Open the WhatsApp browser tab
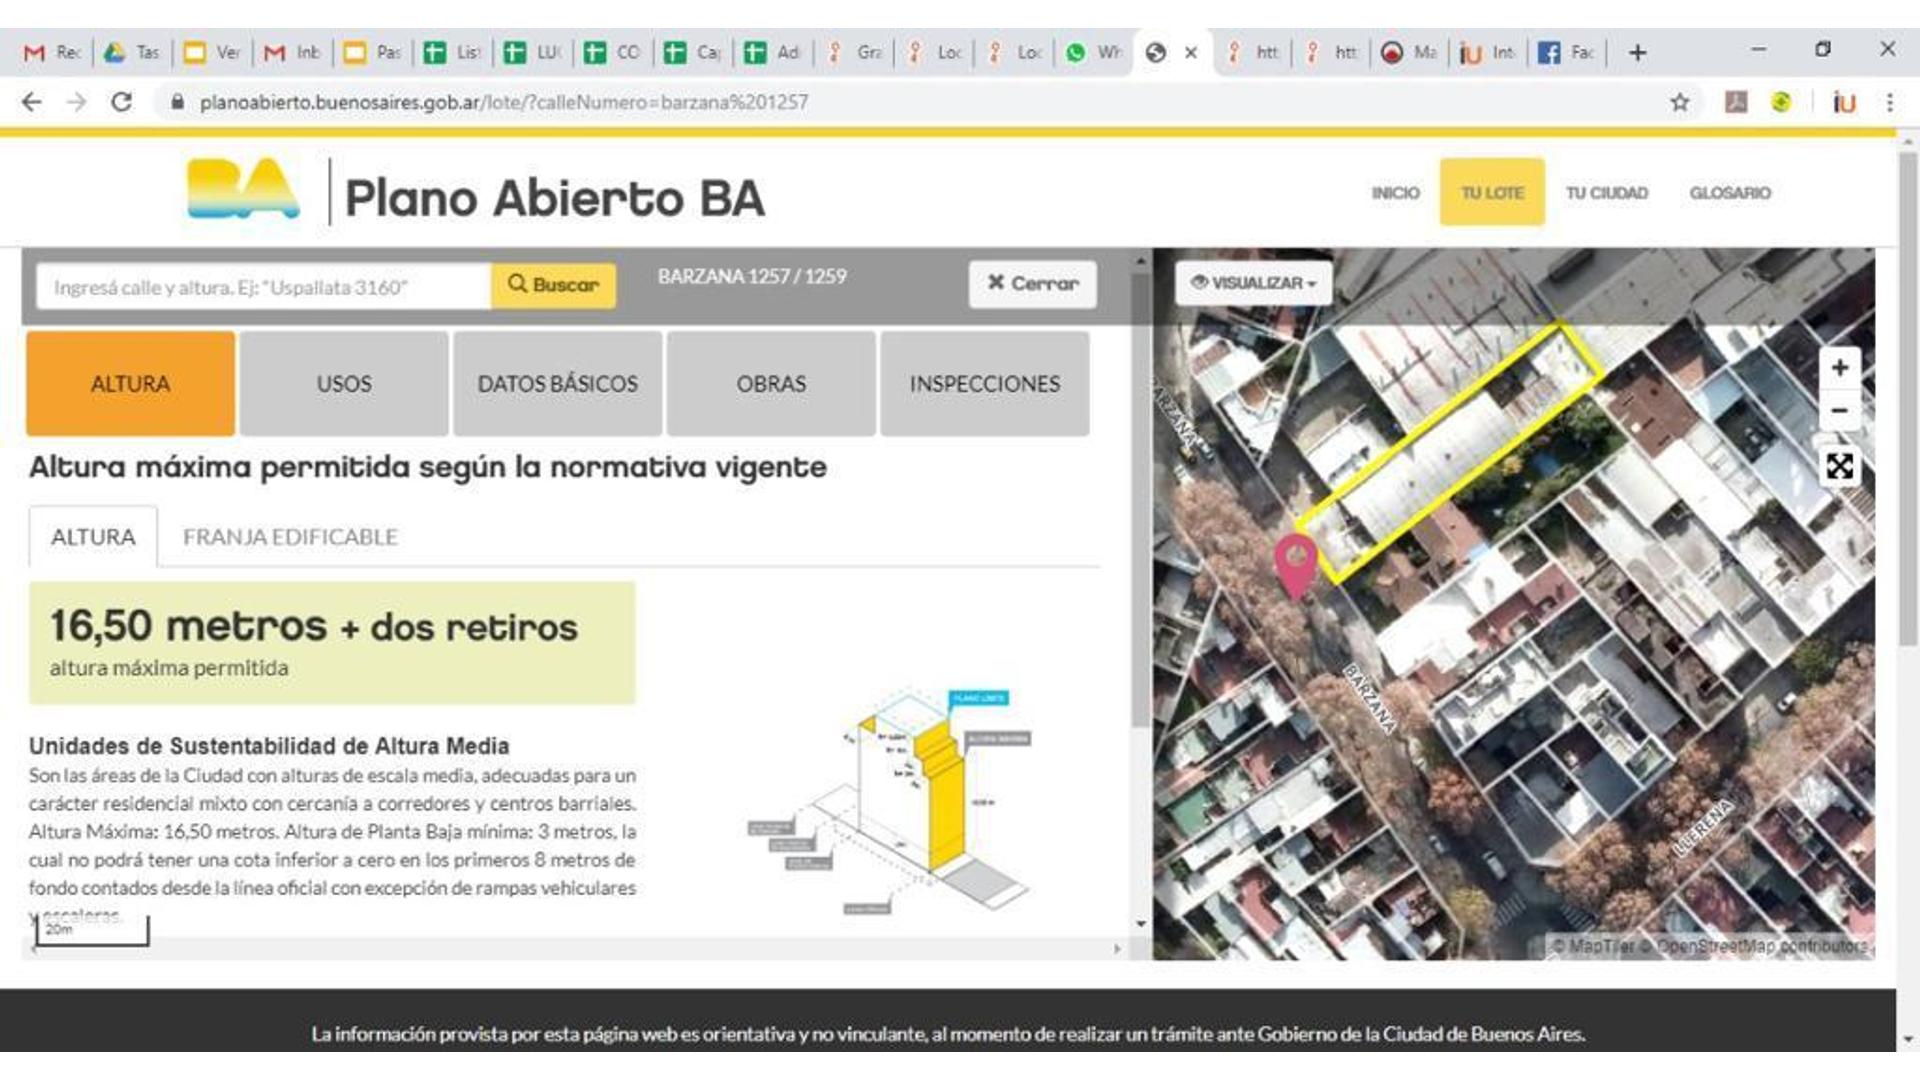 pyautogui.click(x=1092, y=53)
